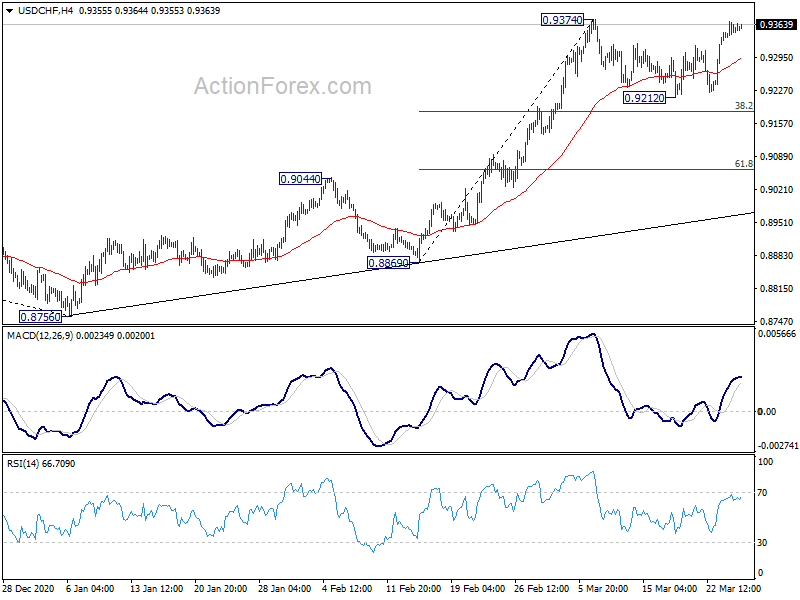Click the RSI 30 level label

[x=762, y=543]
